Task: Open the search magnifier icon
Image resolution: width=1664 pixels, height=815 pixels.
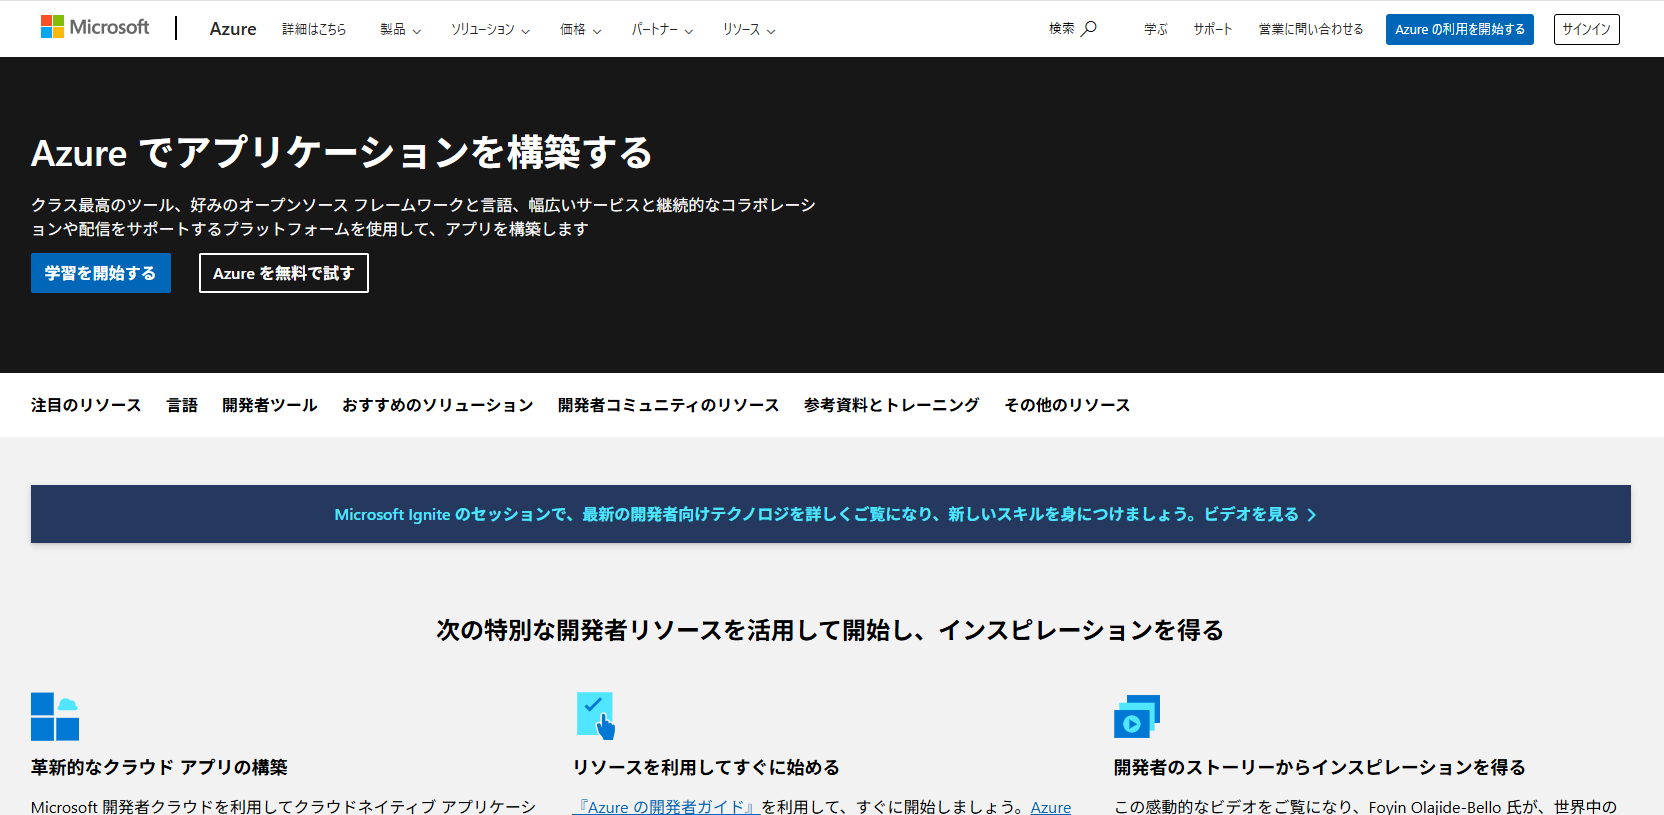Action: pos(1089,28)
